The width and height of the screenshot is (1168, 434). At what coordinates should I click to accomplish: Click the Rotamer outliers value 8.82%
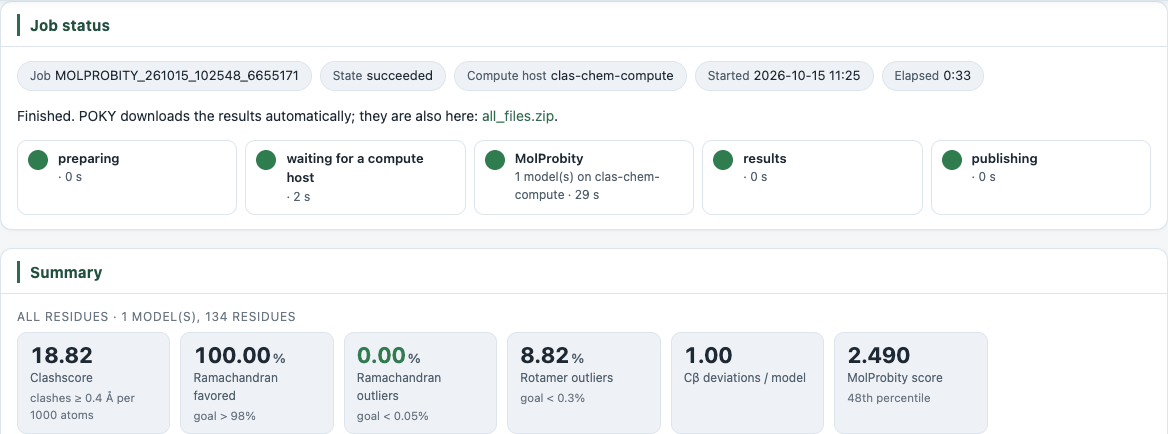552,355
